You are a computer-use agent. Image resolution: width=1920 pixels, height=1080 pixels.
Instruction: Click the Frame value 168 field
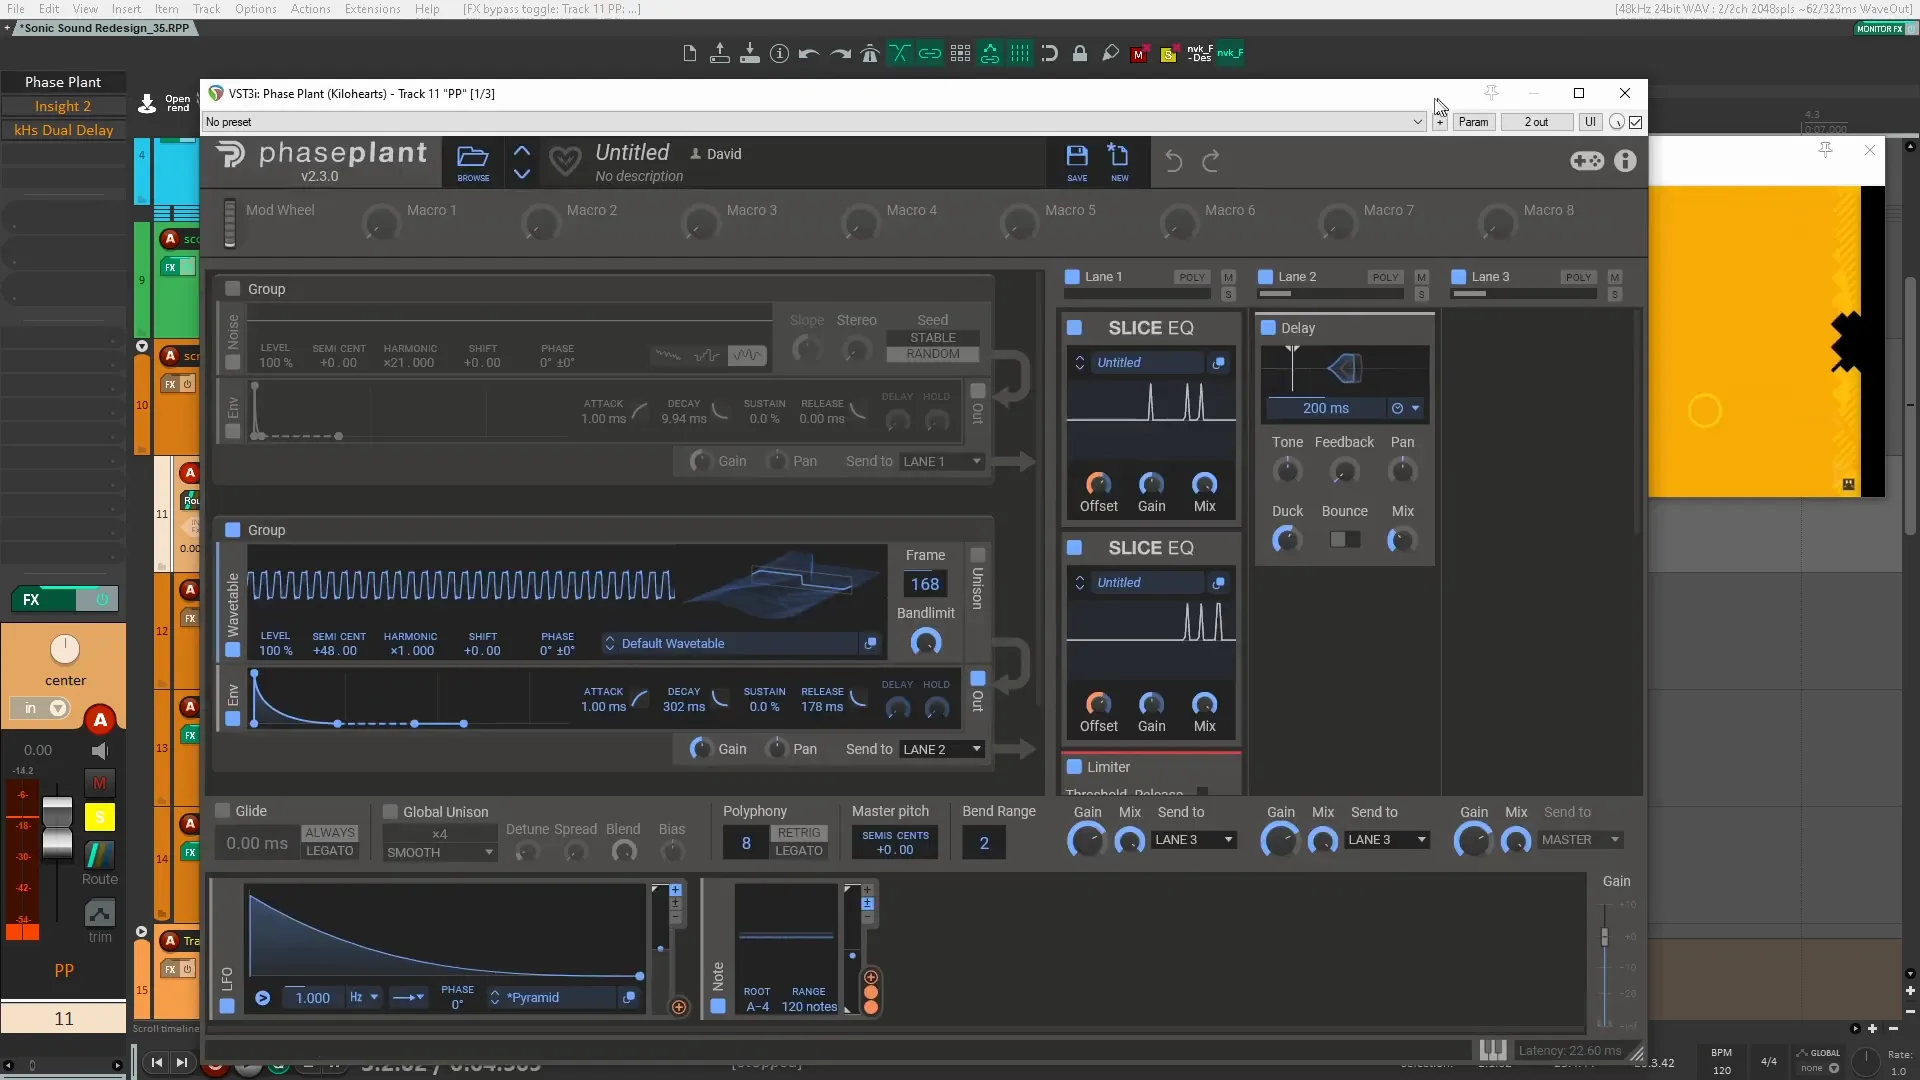pos(925,584)
